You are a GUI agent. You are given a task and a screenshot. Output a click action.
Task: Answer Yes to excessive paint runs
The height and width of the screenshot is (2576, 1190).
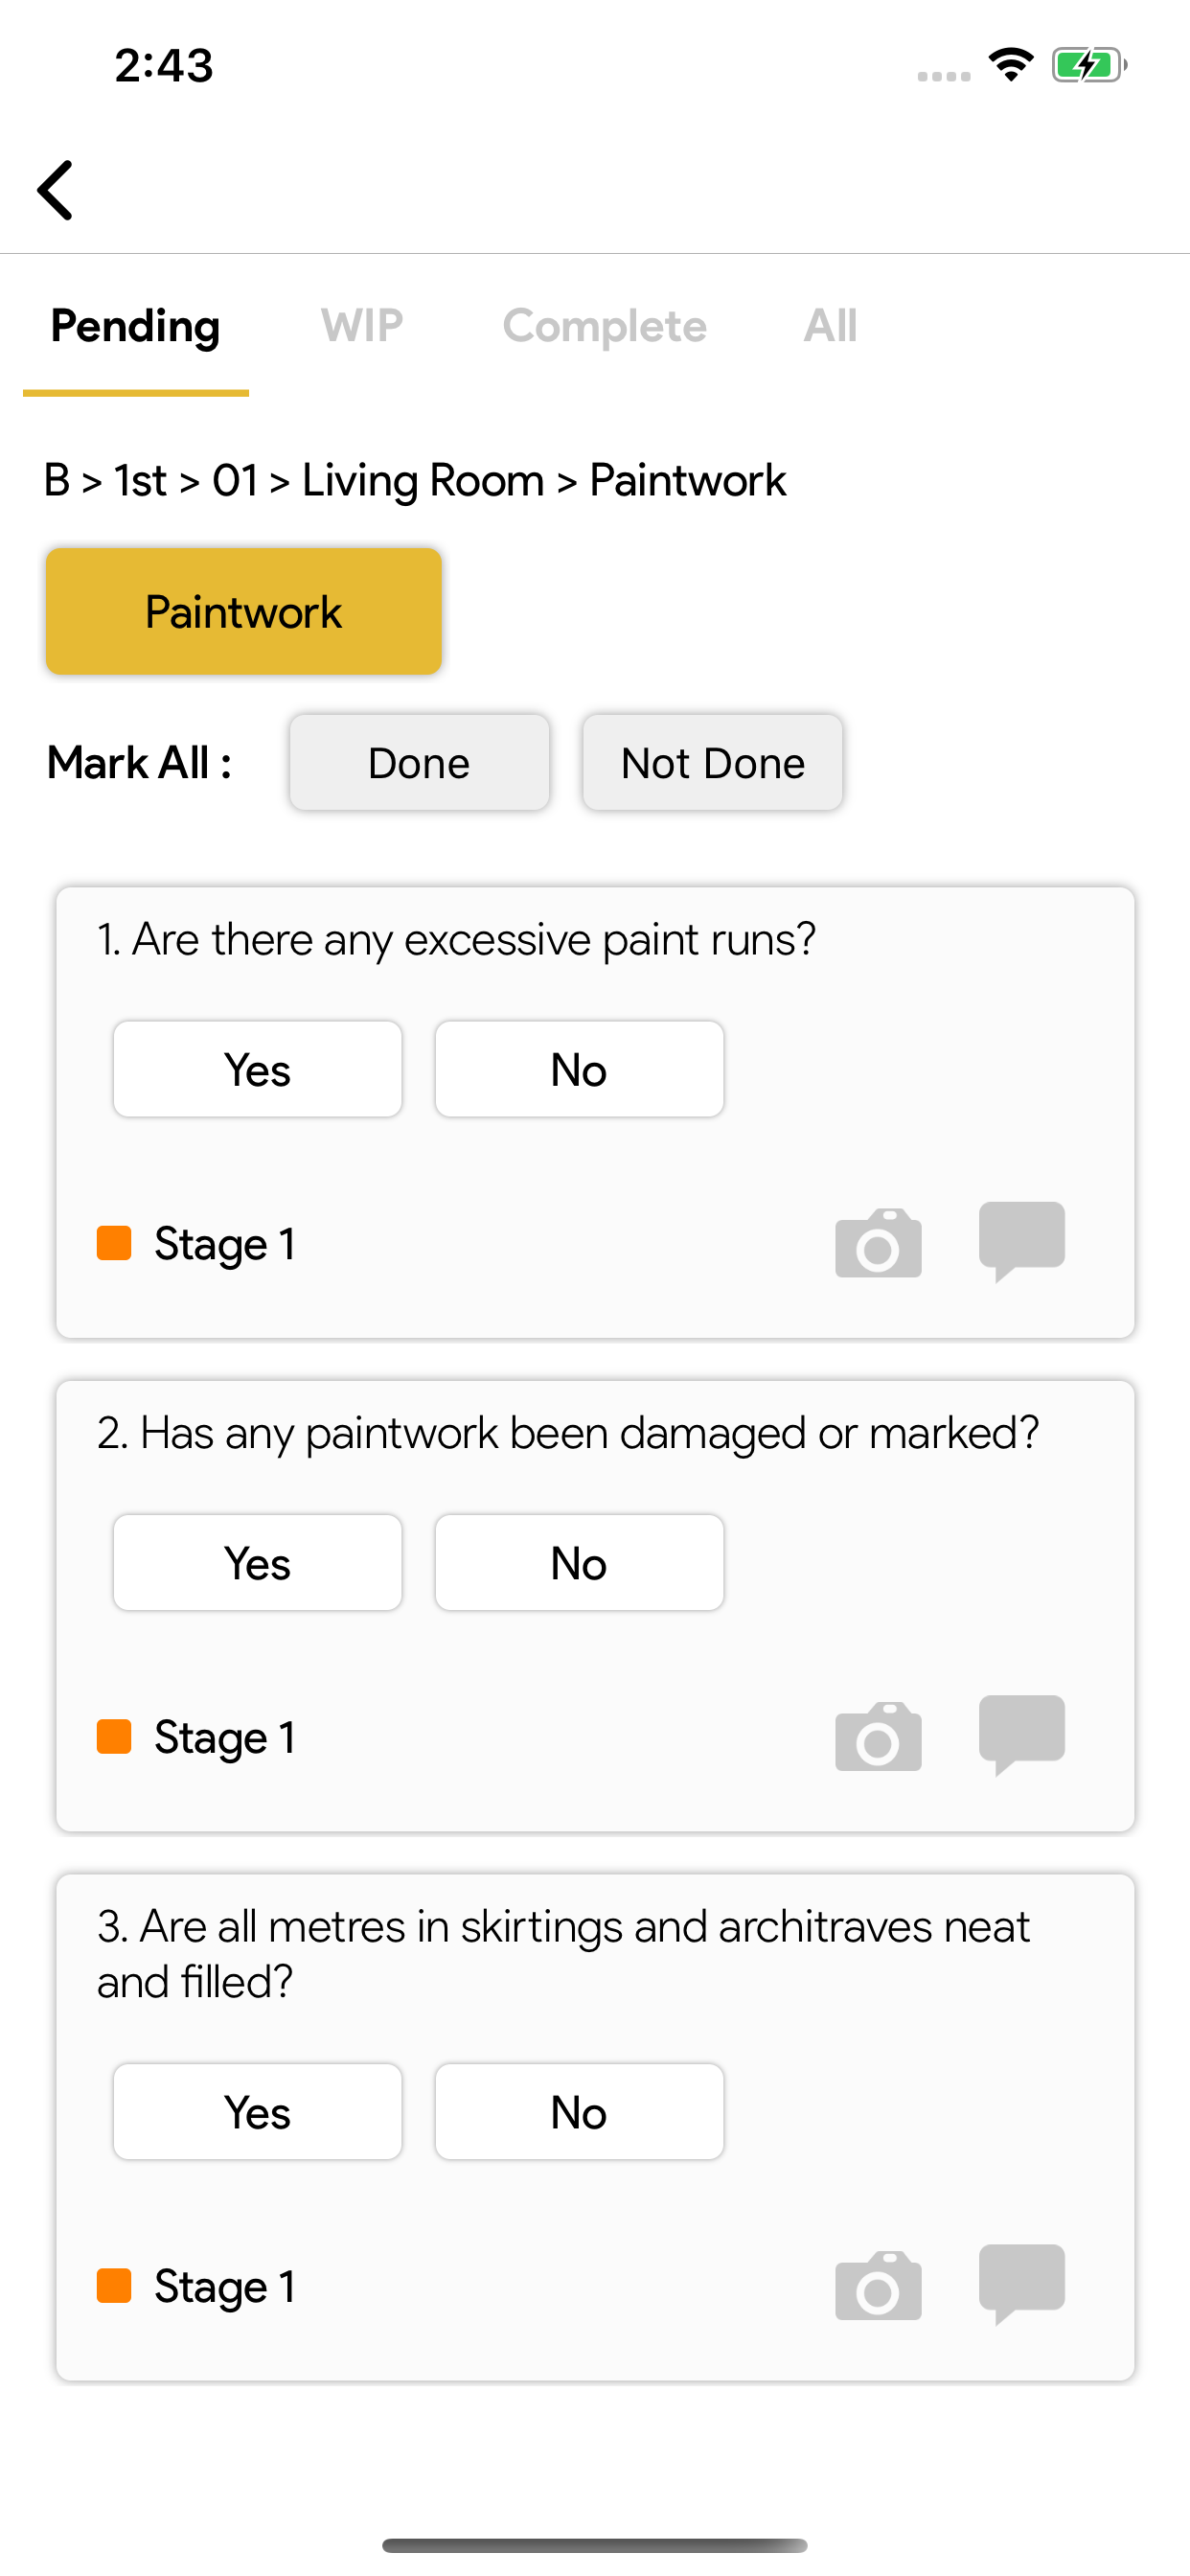pyautogui.click(x=258, y=1069)
